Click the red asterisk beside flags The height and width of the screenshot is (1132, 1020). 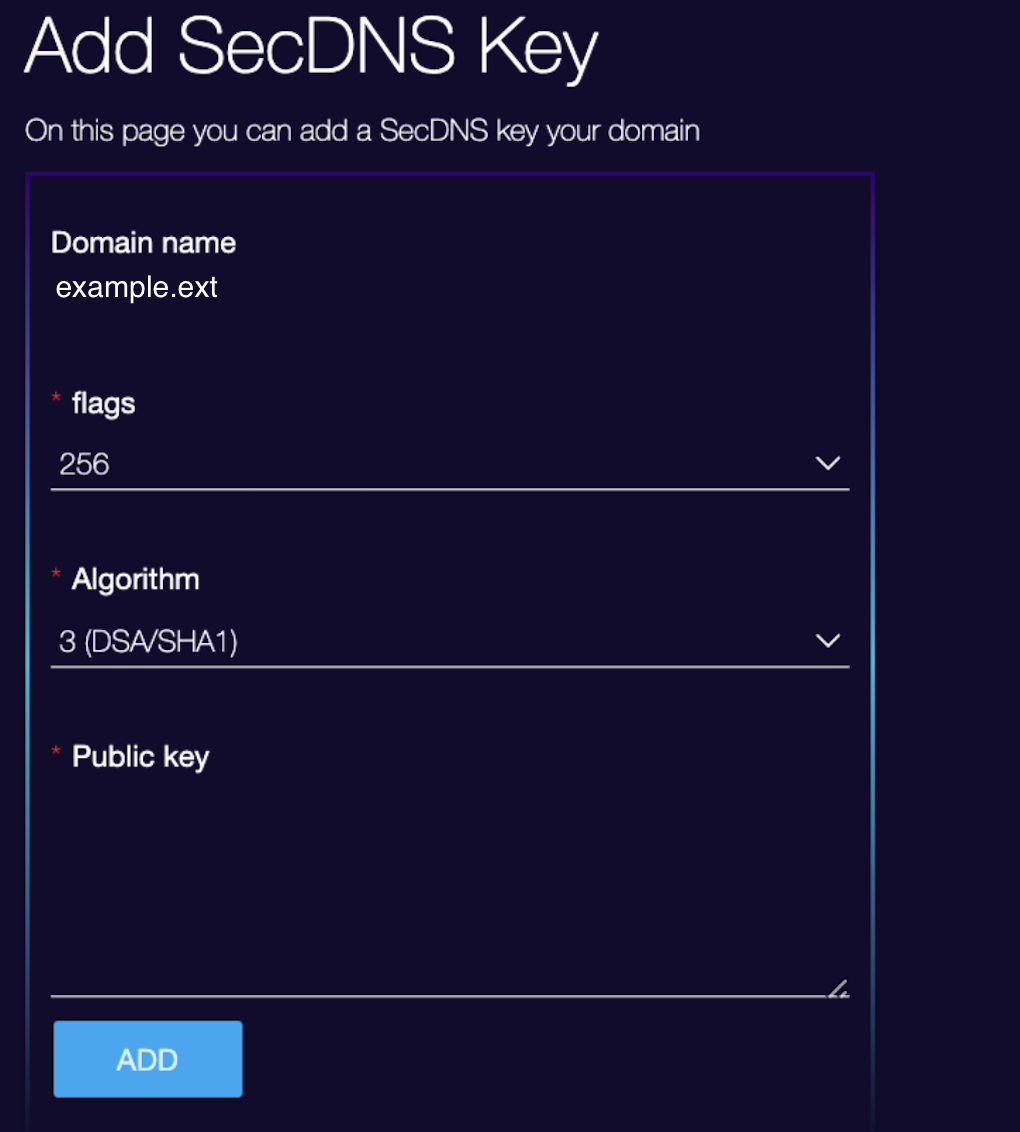56,397
